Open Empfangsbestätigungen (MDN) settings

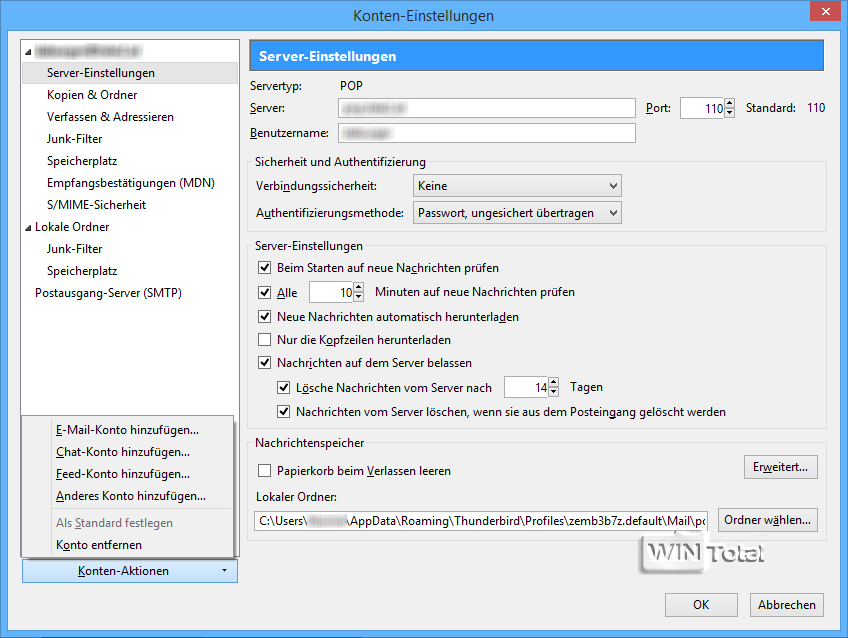point(131,183)
